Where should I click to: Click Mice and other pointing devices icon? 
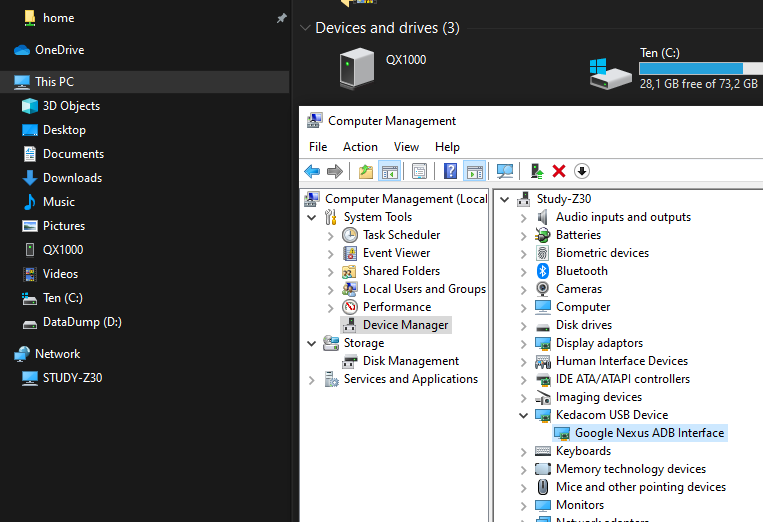tap(543, 487)
